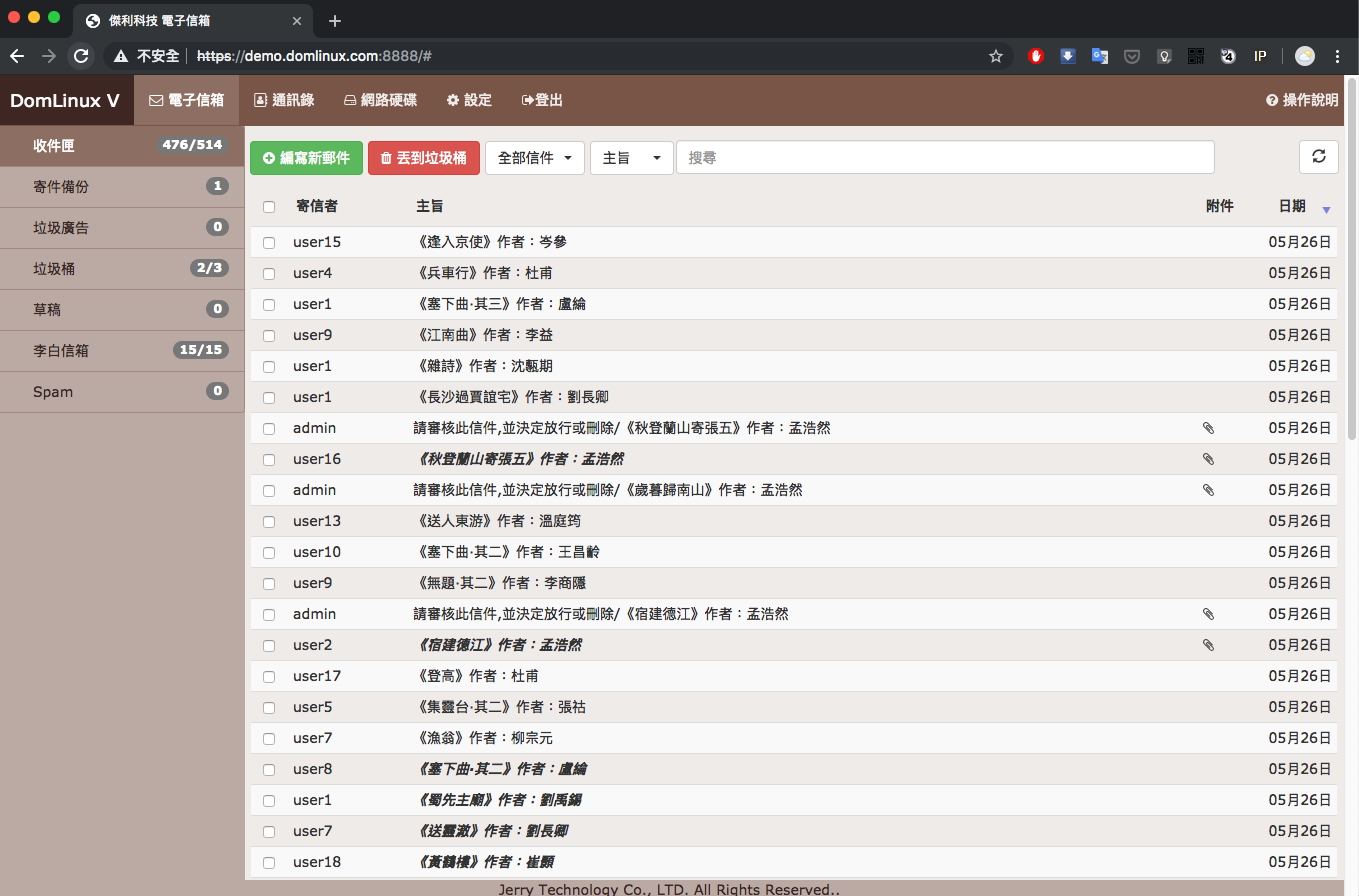Compose a new email with 編寫新郵件
Screen dimensions: 1359x896
tap(306, 157)
